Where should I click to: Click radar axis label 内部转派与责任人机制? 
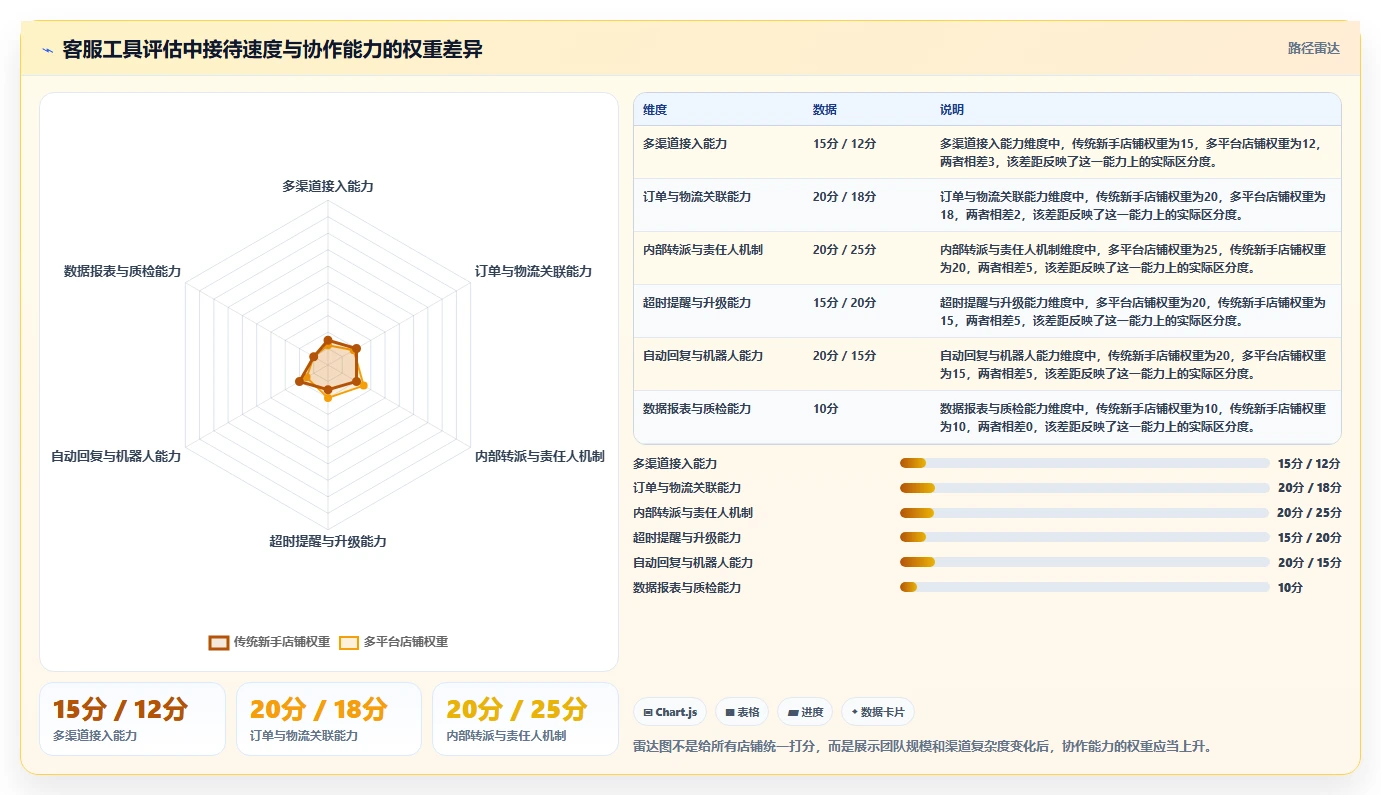point(540,456)
